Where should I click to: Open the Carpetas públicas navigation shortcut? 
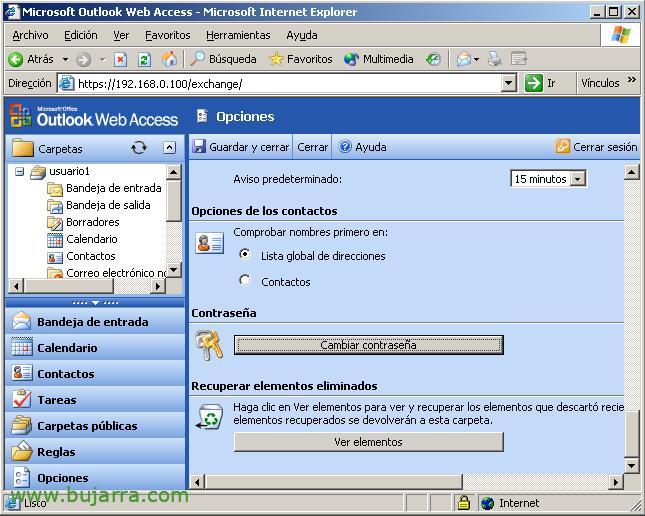click(x=95, y=425)
